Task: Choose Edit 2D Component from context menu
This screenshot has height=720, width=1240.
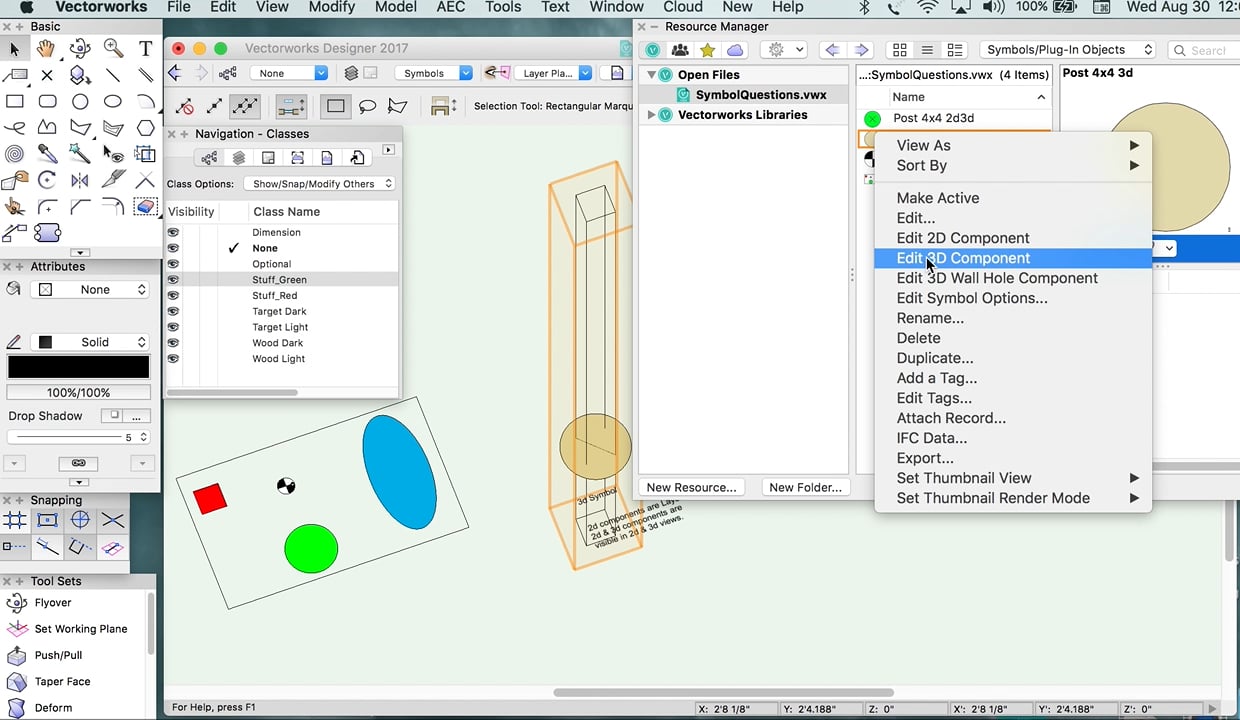Action: [x=962, y=238]
